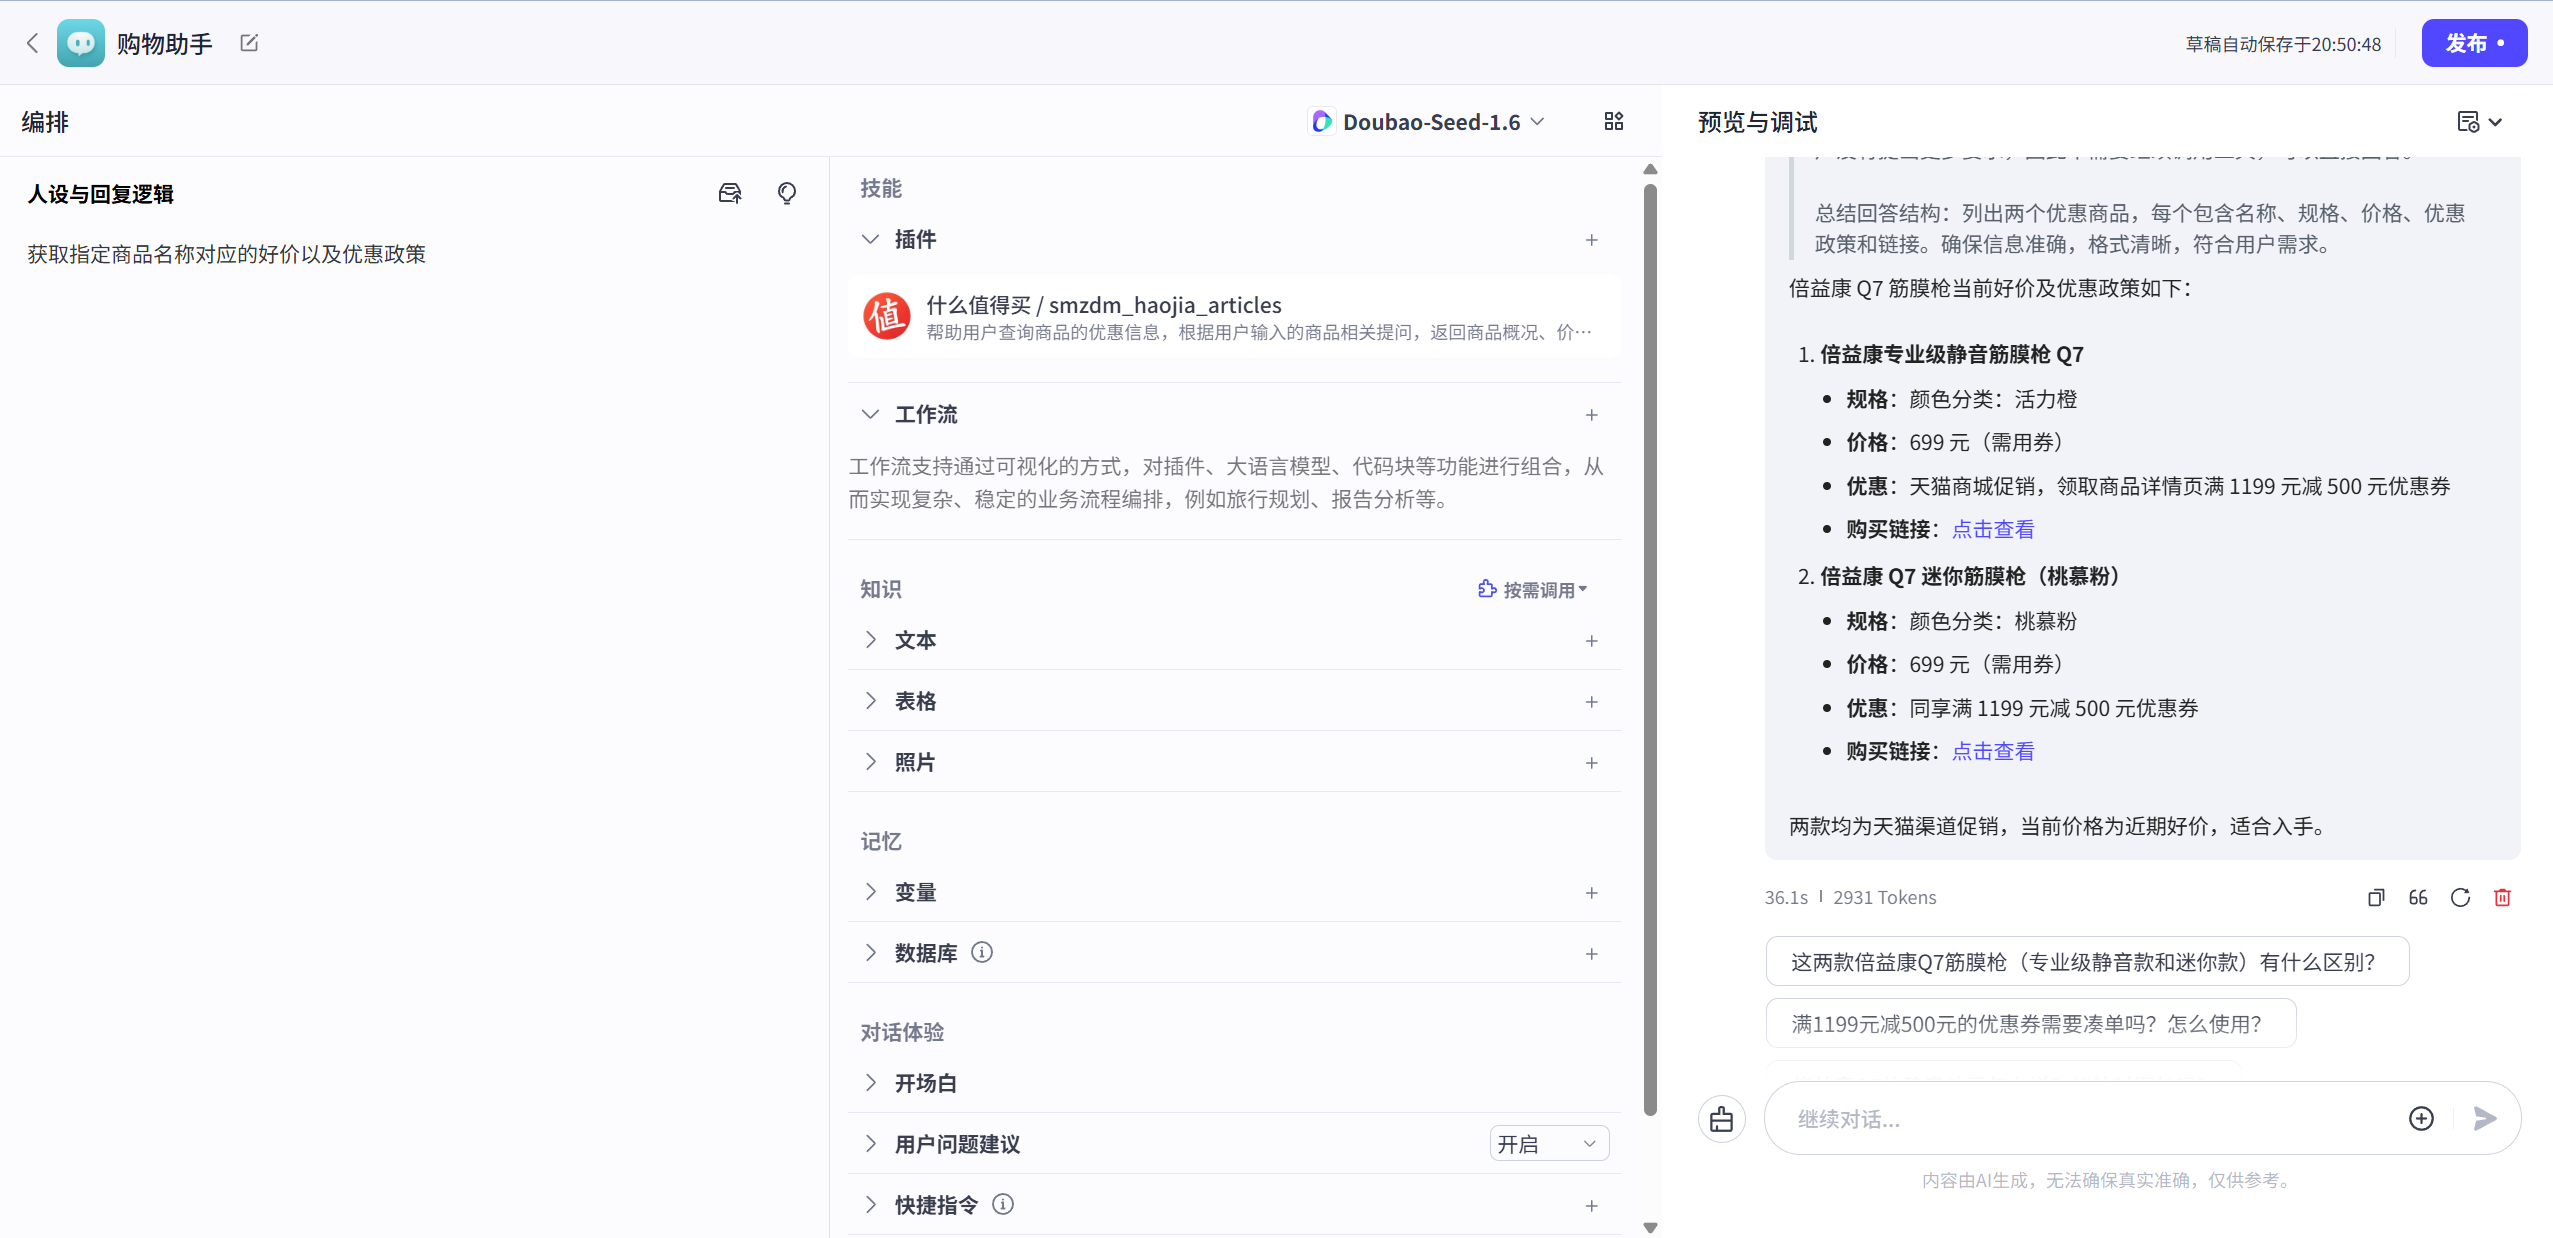Rename 购物助手 using the pencil icon
Screen dimensions: 2553x1238
click(248, 42)
